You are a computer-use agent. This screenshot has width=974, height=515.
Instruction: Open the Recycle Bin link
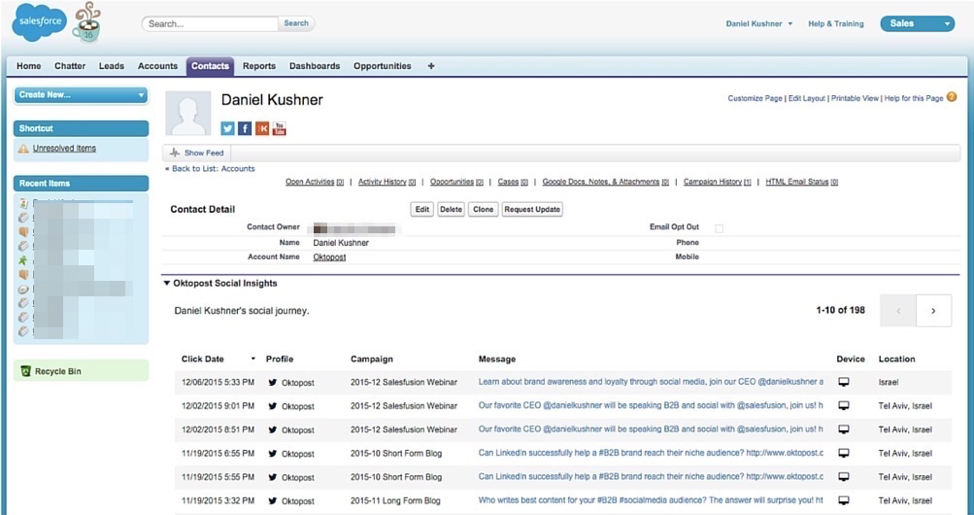coord(58,371)
